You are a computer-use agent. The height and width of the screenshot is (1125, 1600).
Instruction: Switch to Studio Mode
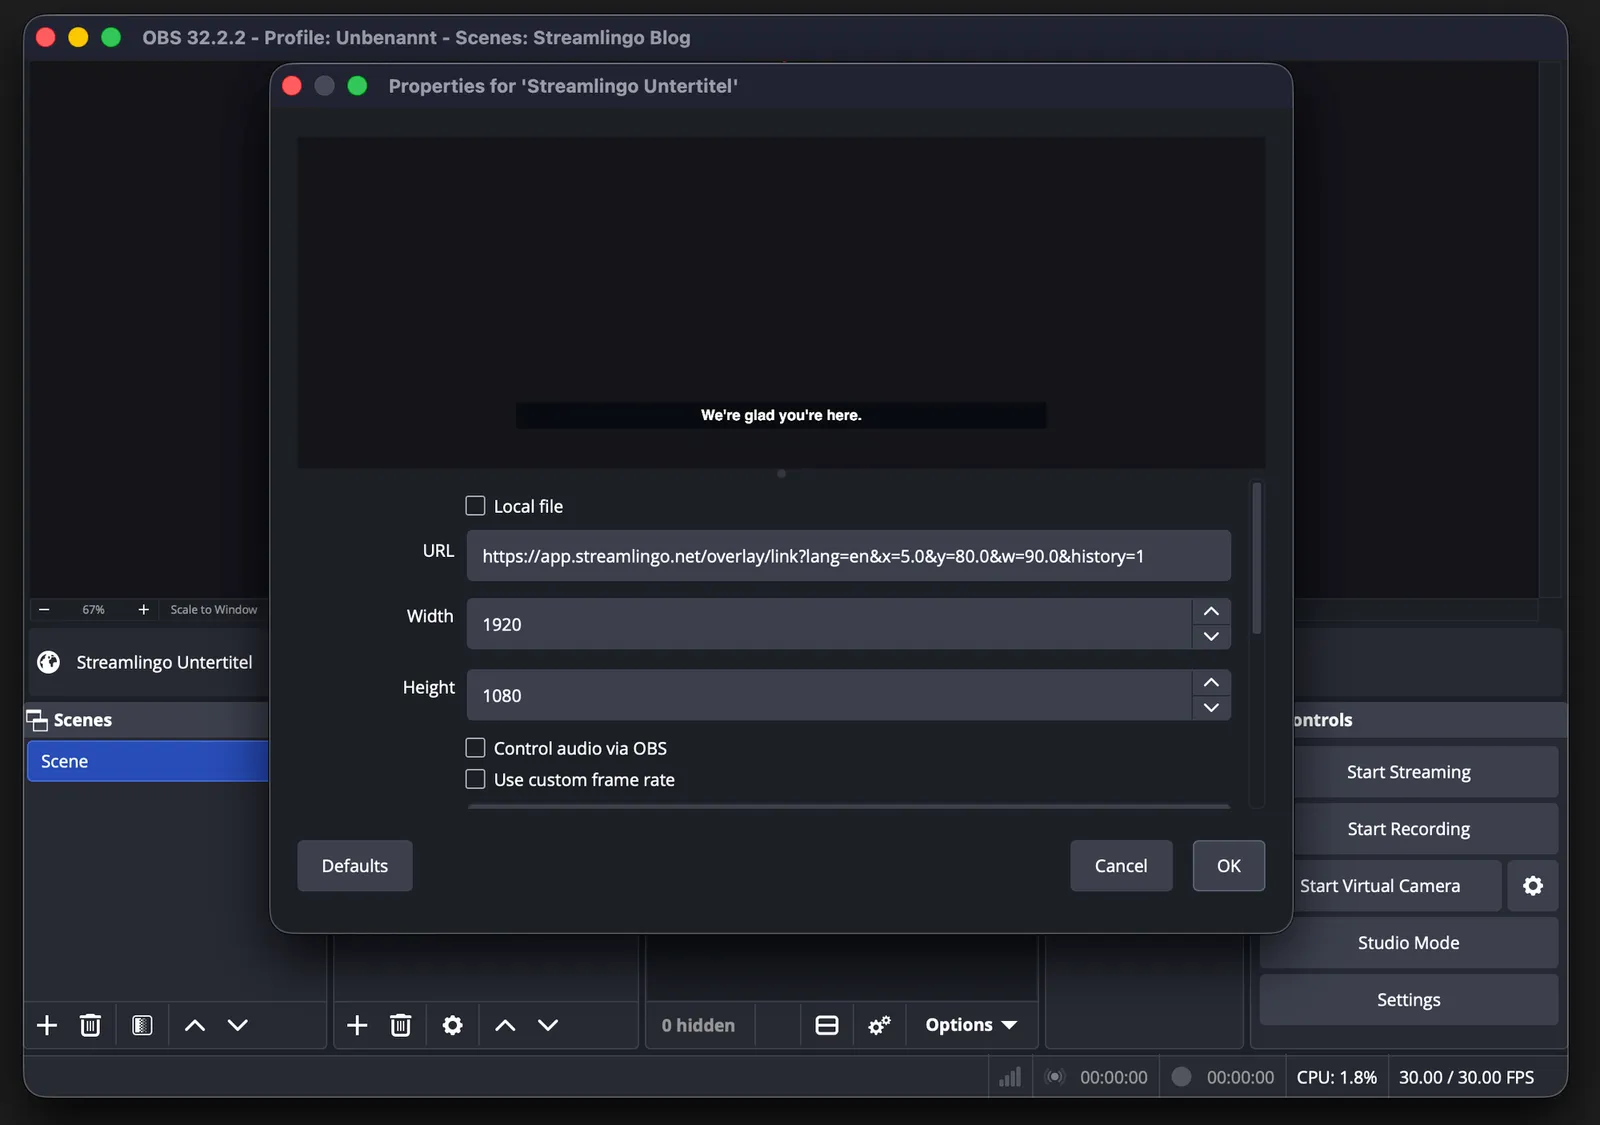[1409, 943]
